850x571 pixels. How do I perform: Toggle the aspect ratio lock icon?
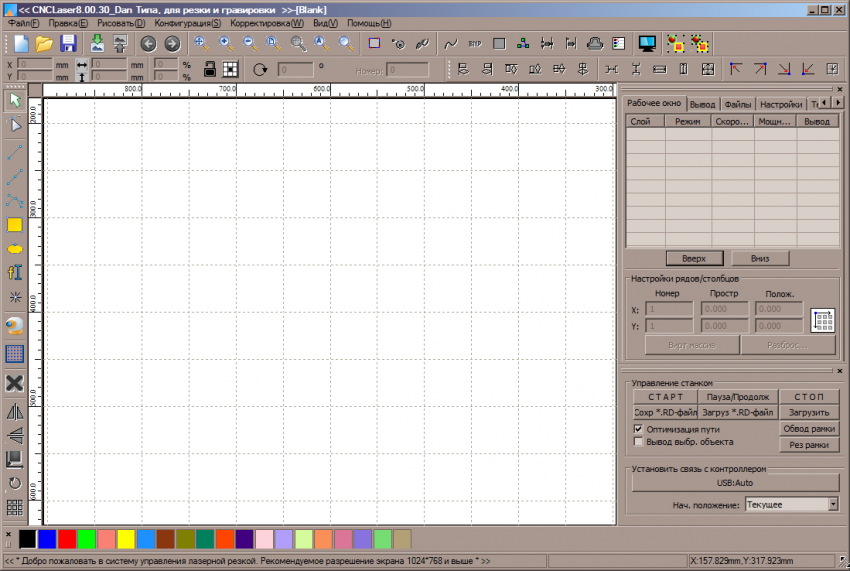[210, 69]
